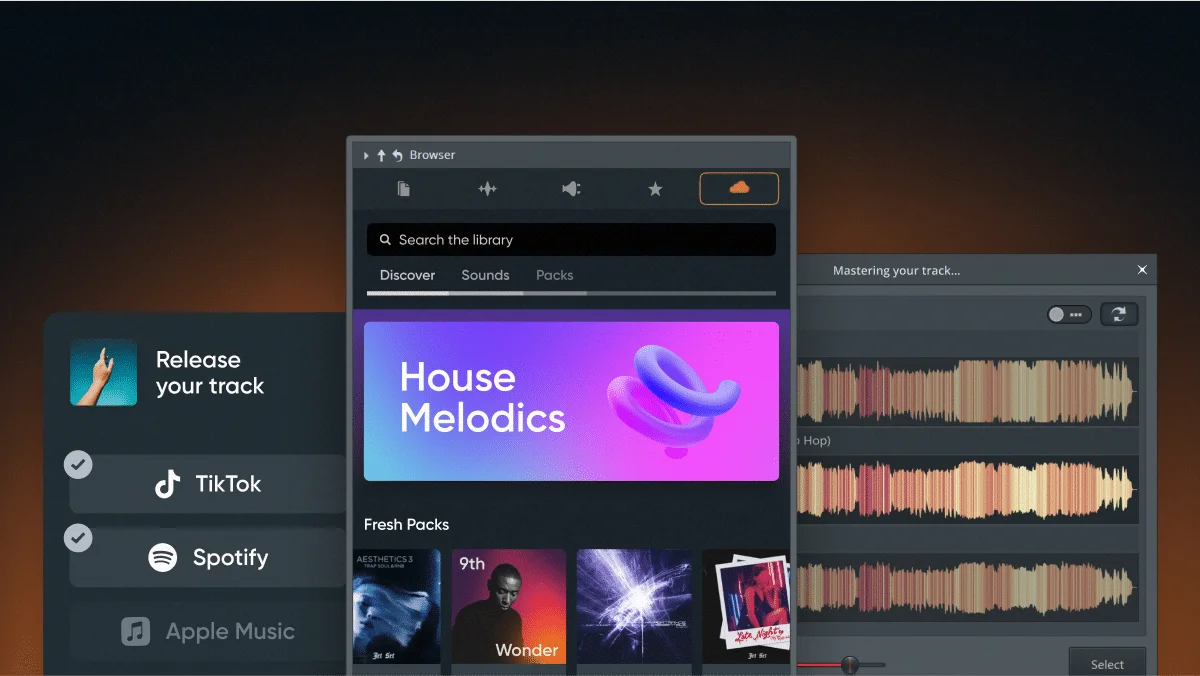Viewport: 1200px width, 676px height.
Task: Open the orange cloud library tab
Action: (739, 188)
